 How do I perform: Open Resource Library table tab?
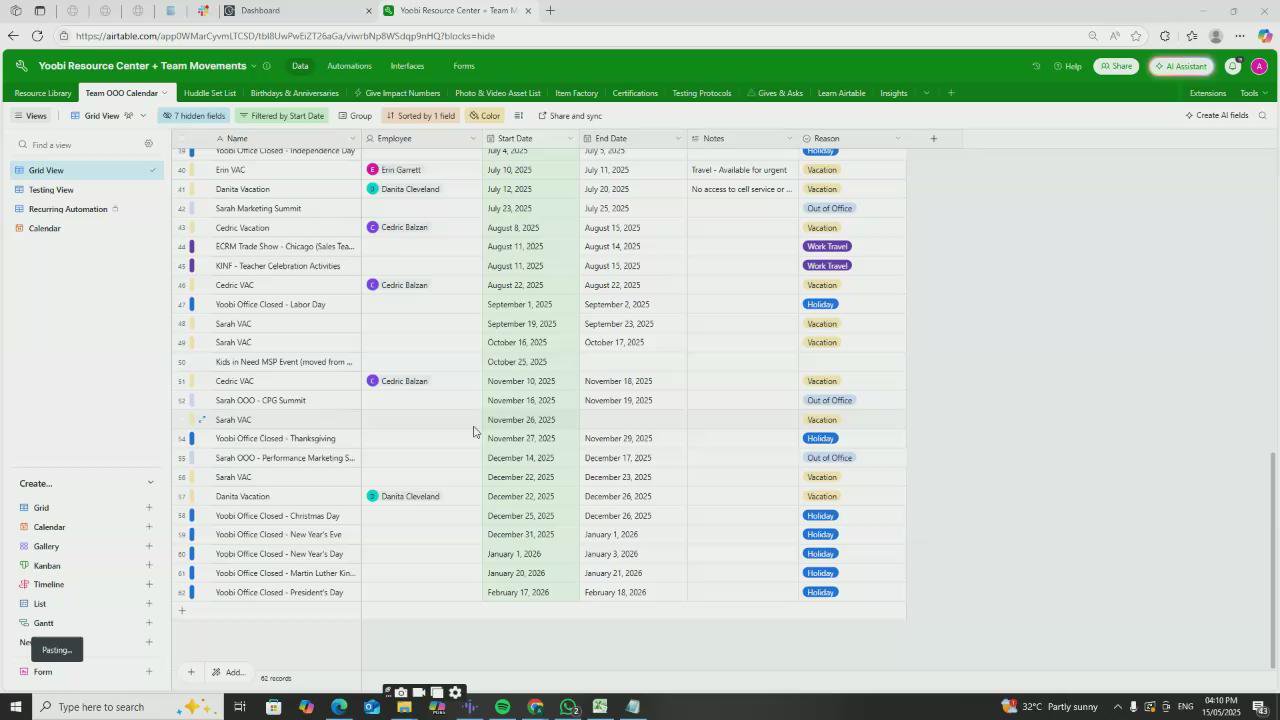43,93
